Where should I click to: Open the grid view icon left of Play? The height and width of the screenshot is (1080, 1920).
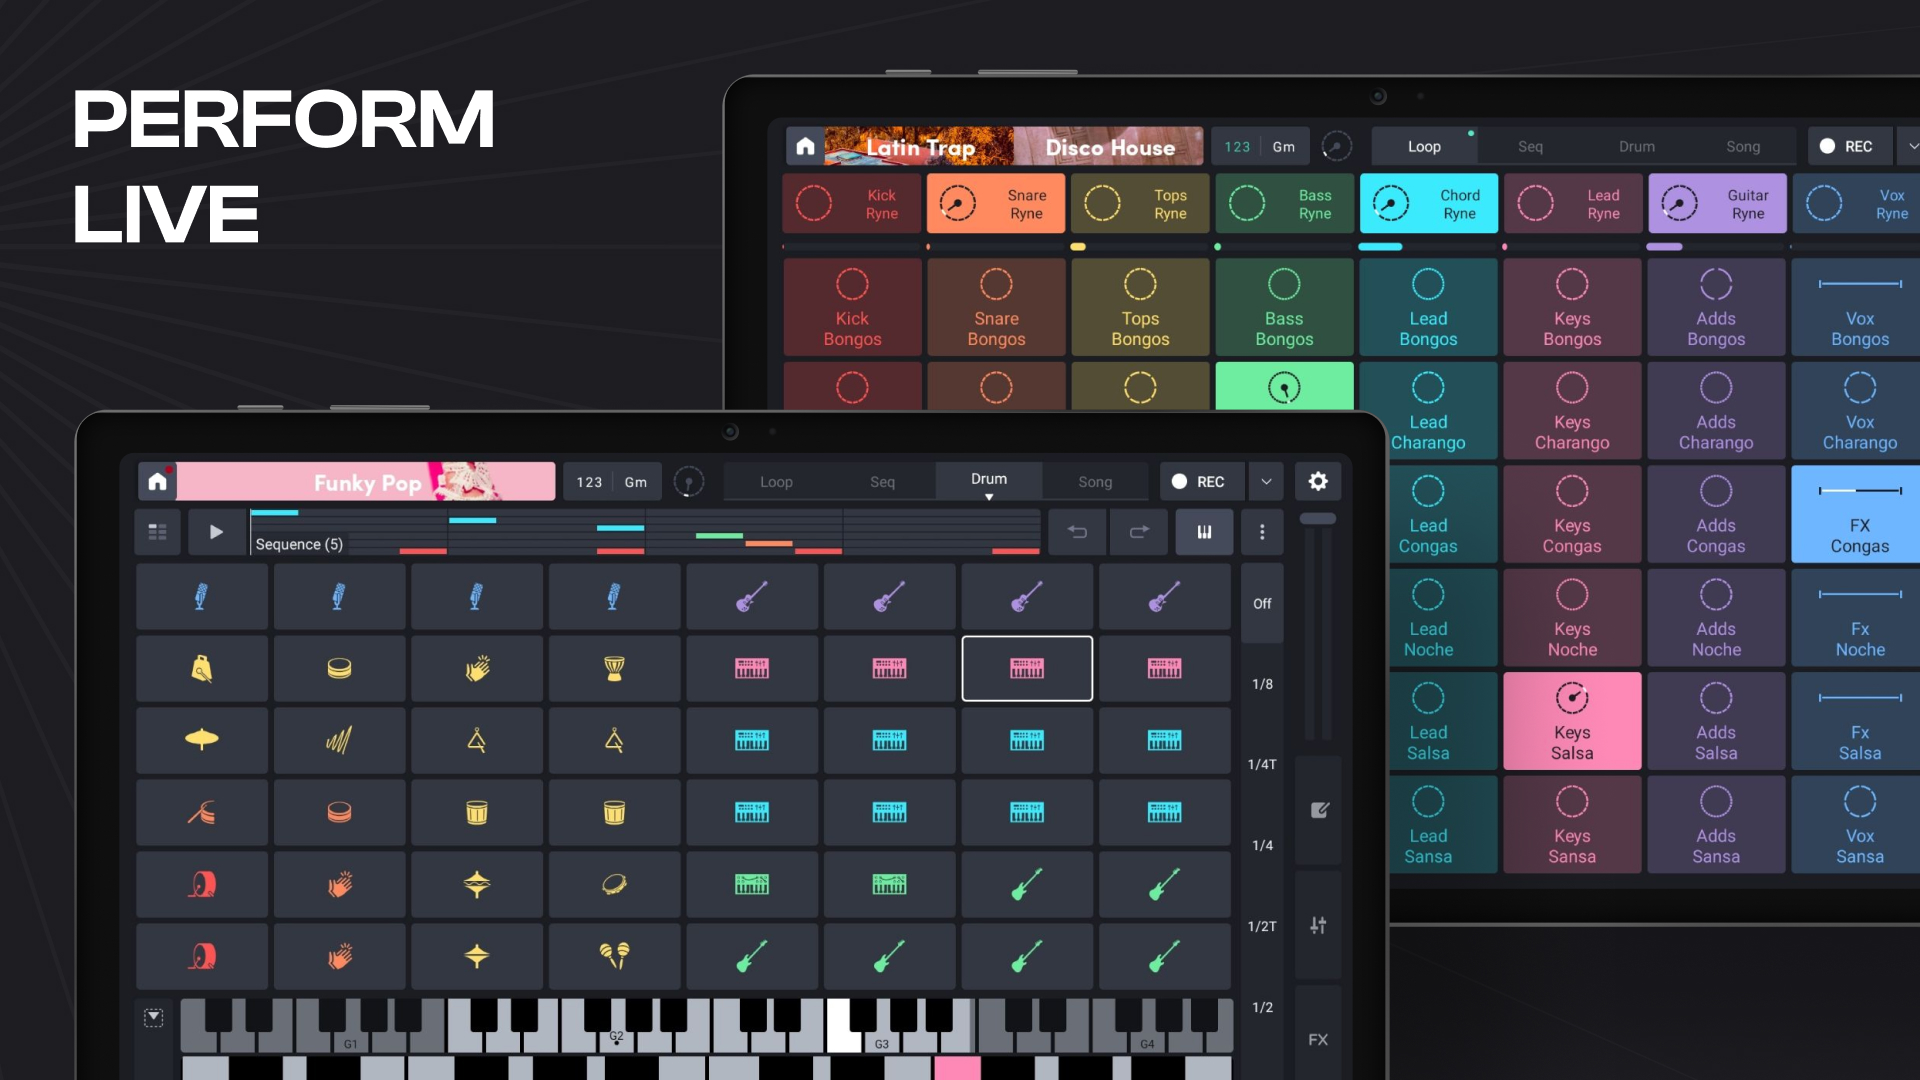[x=157, y=532]
